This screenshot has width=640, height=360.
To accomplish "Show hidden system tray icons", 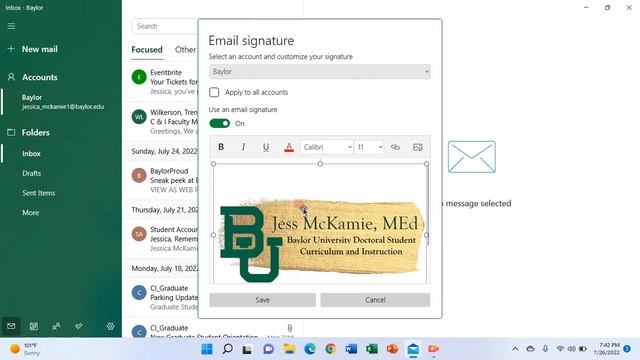I will pos(515,349).
